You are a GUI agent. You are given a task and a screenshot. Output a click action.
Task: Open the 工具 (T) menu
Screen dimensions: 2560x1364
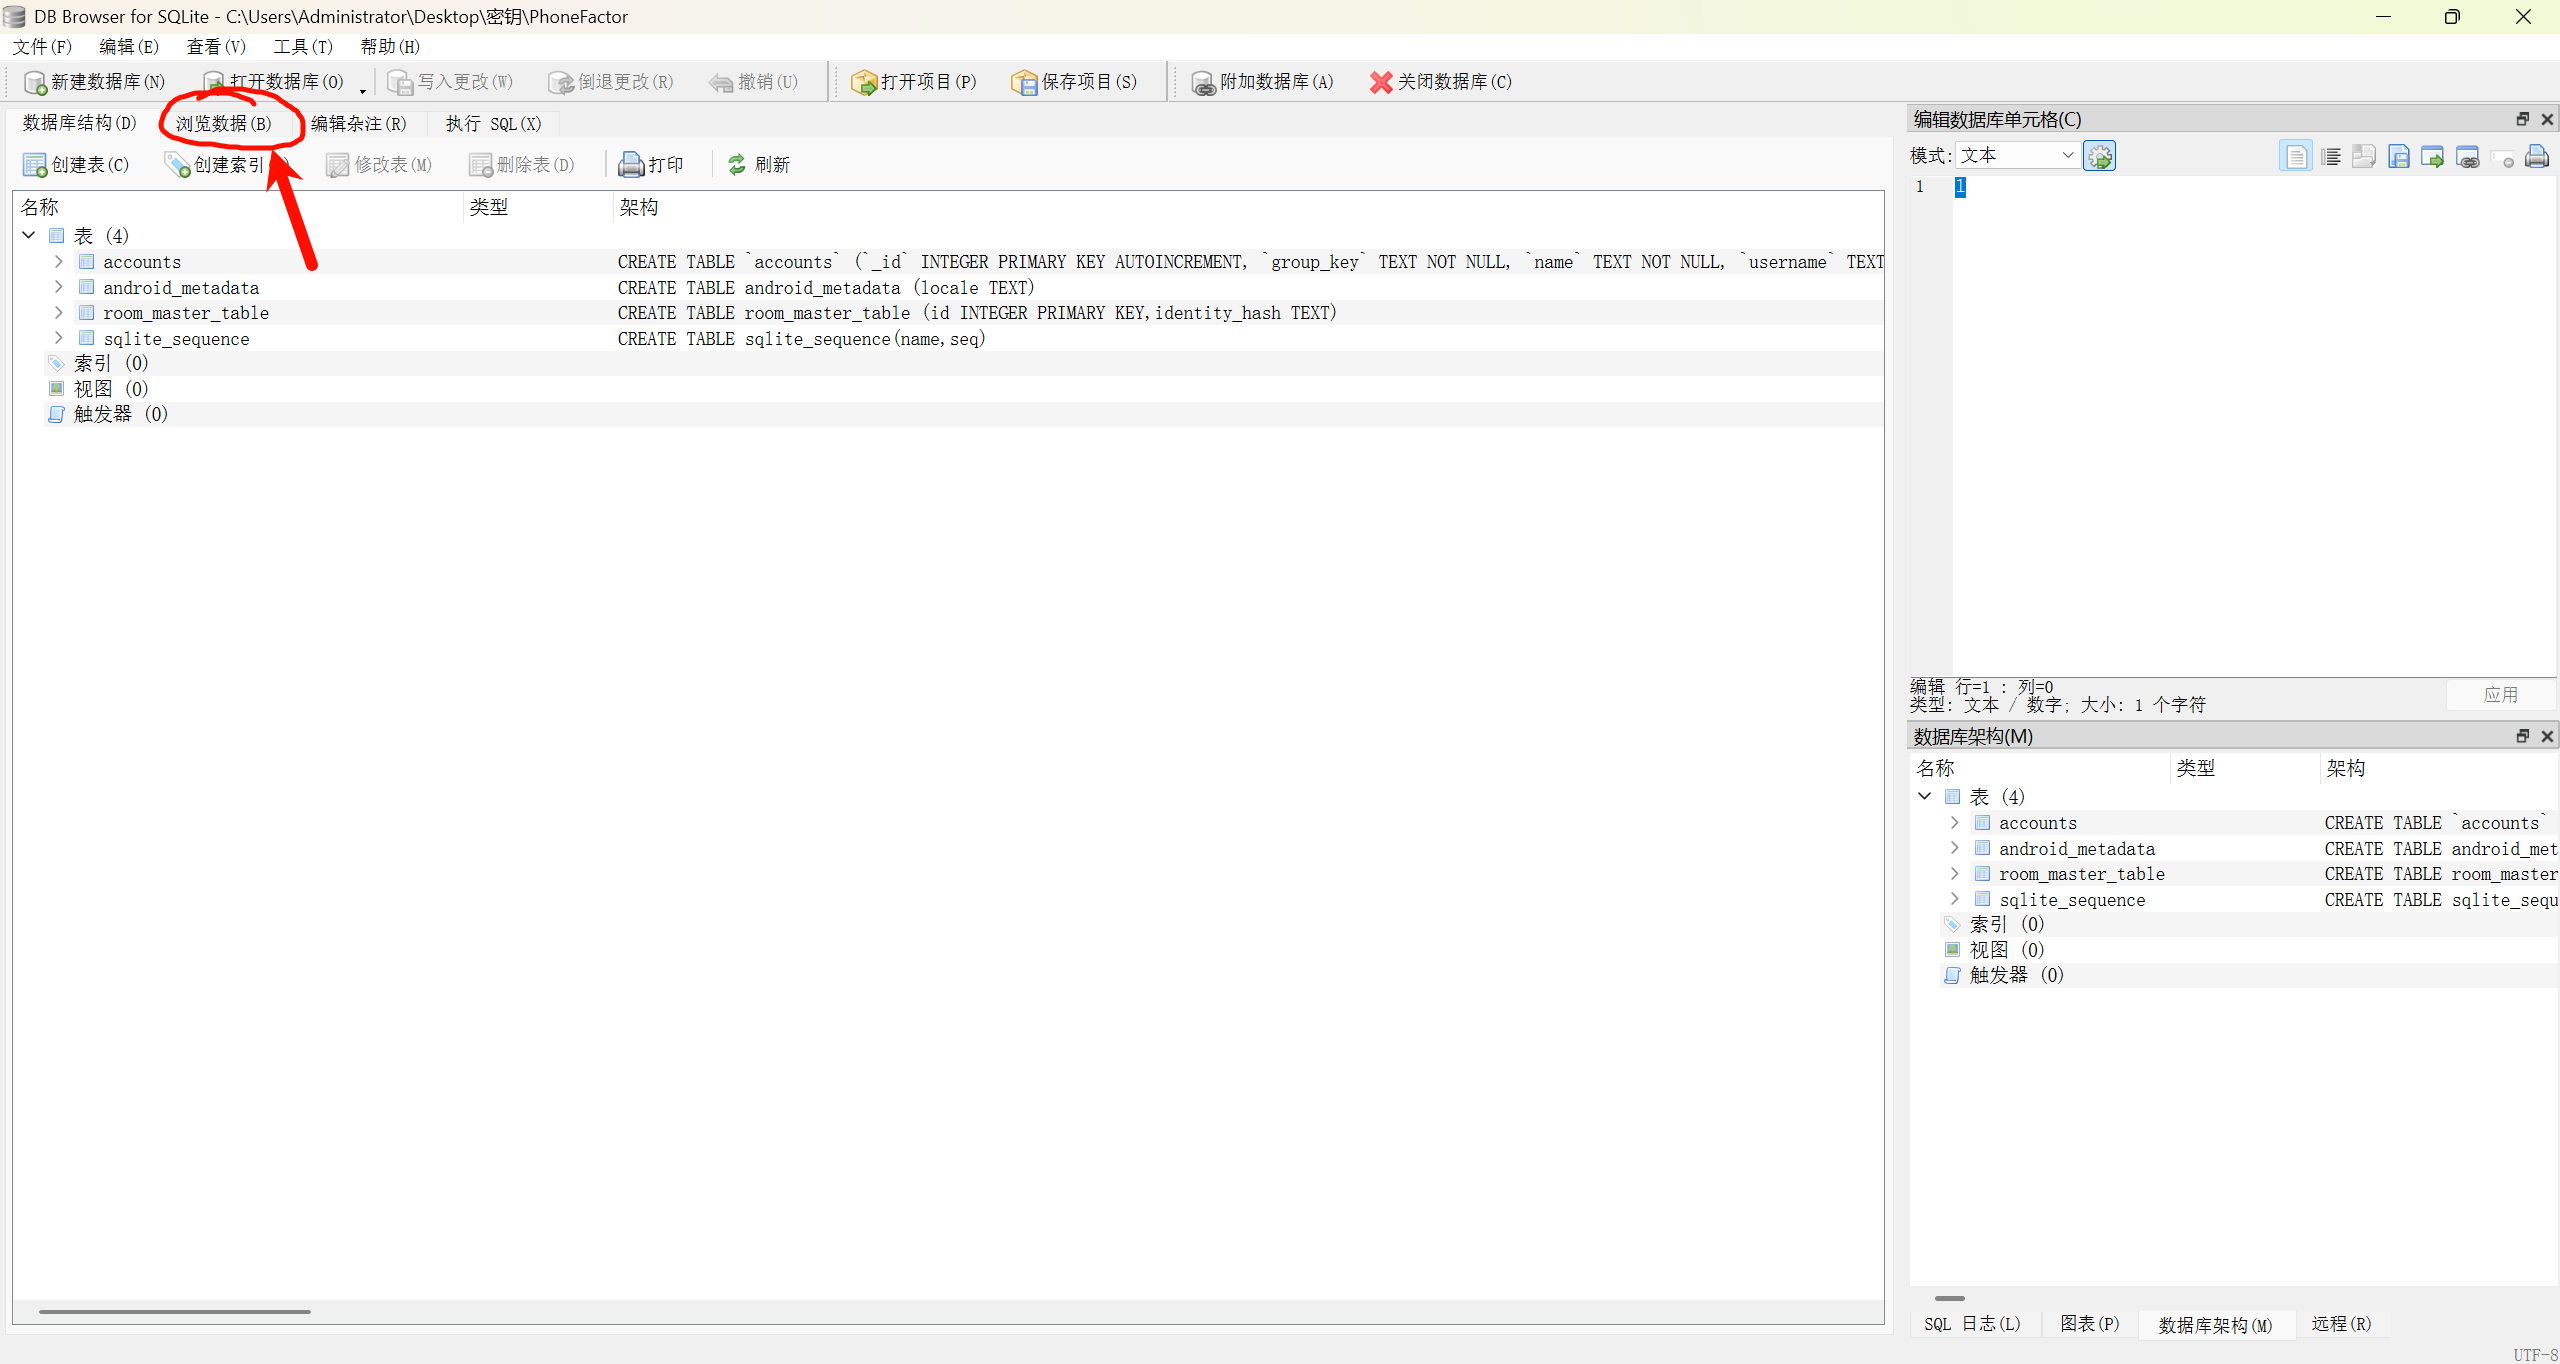302,47
